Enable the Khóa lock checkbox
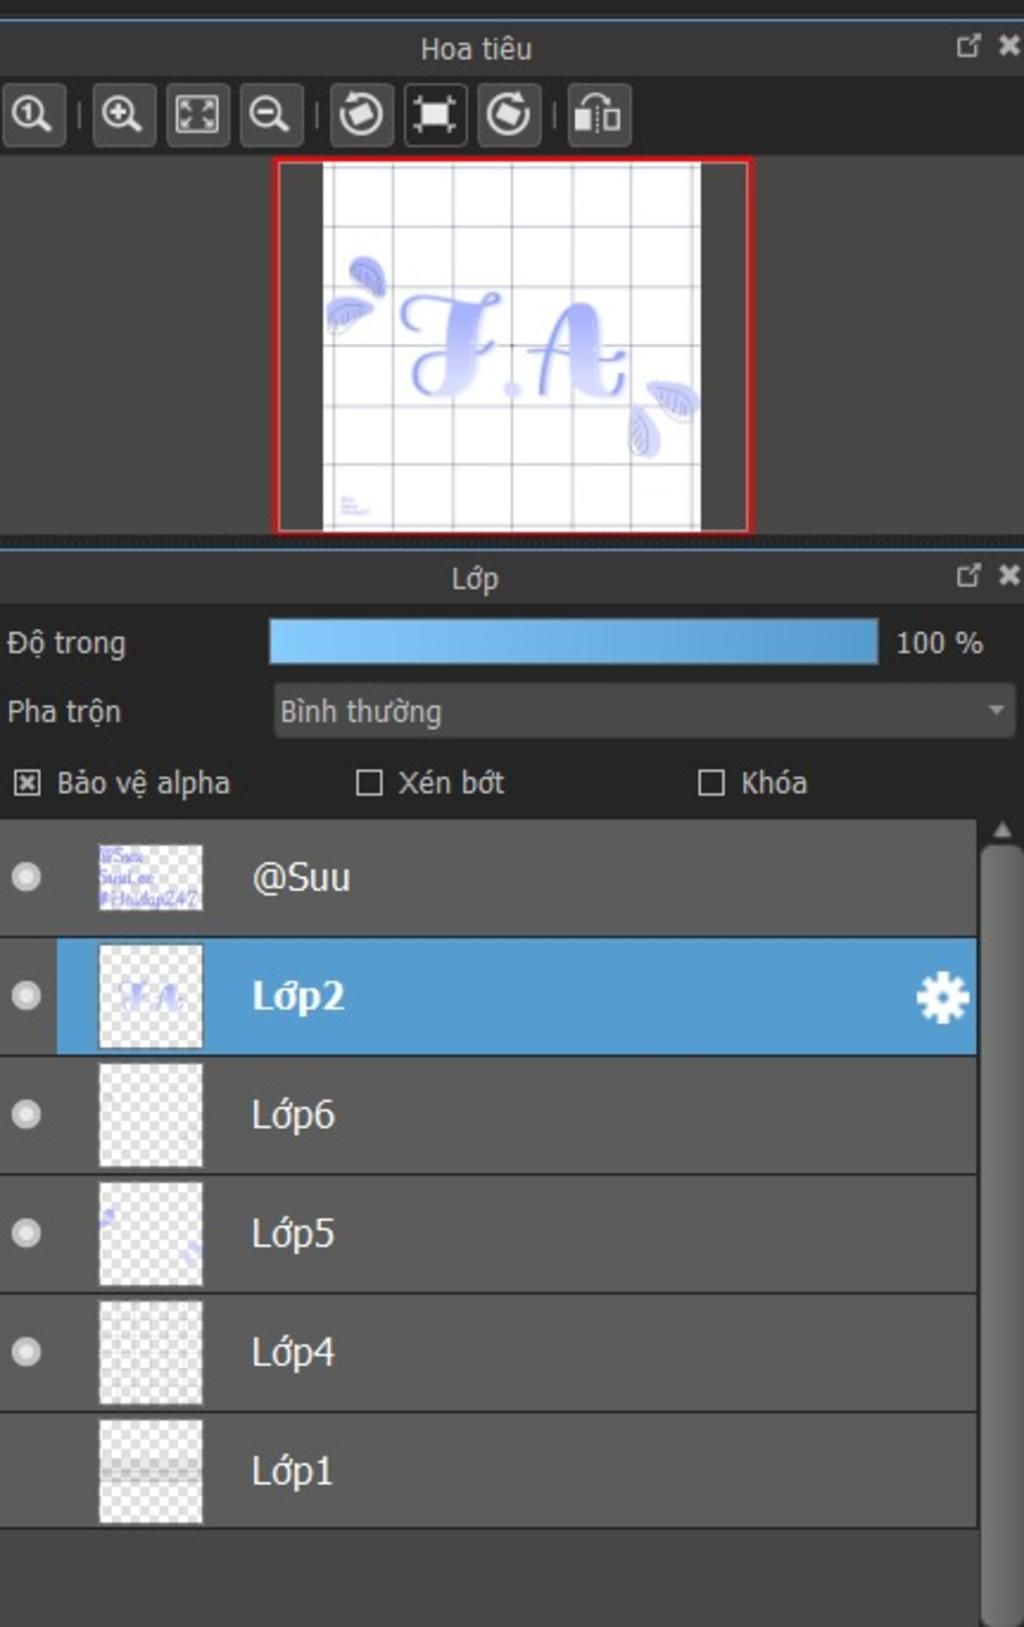 (711, 783)
